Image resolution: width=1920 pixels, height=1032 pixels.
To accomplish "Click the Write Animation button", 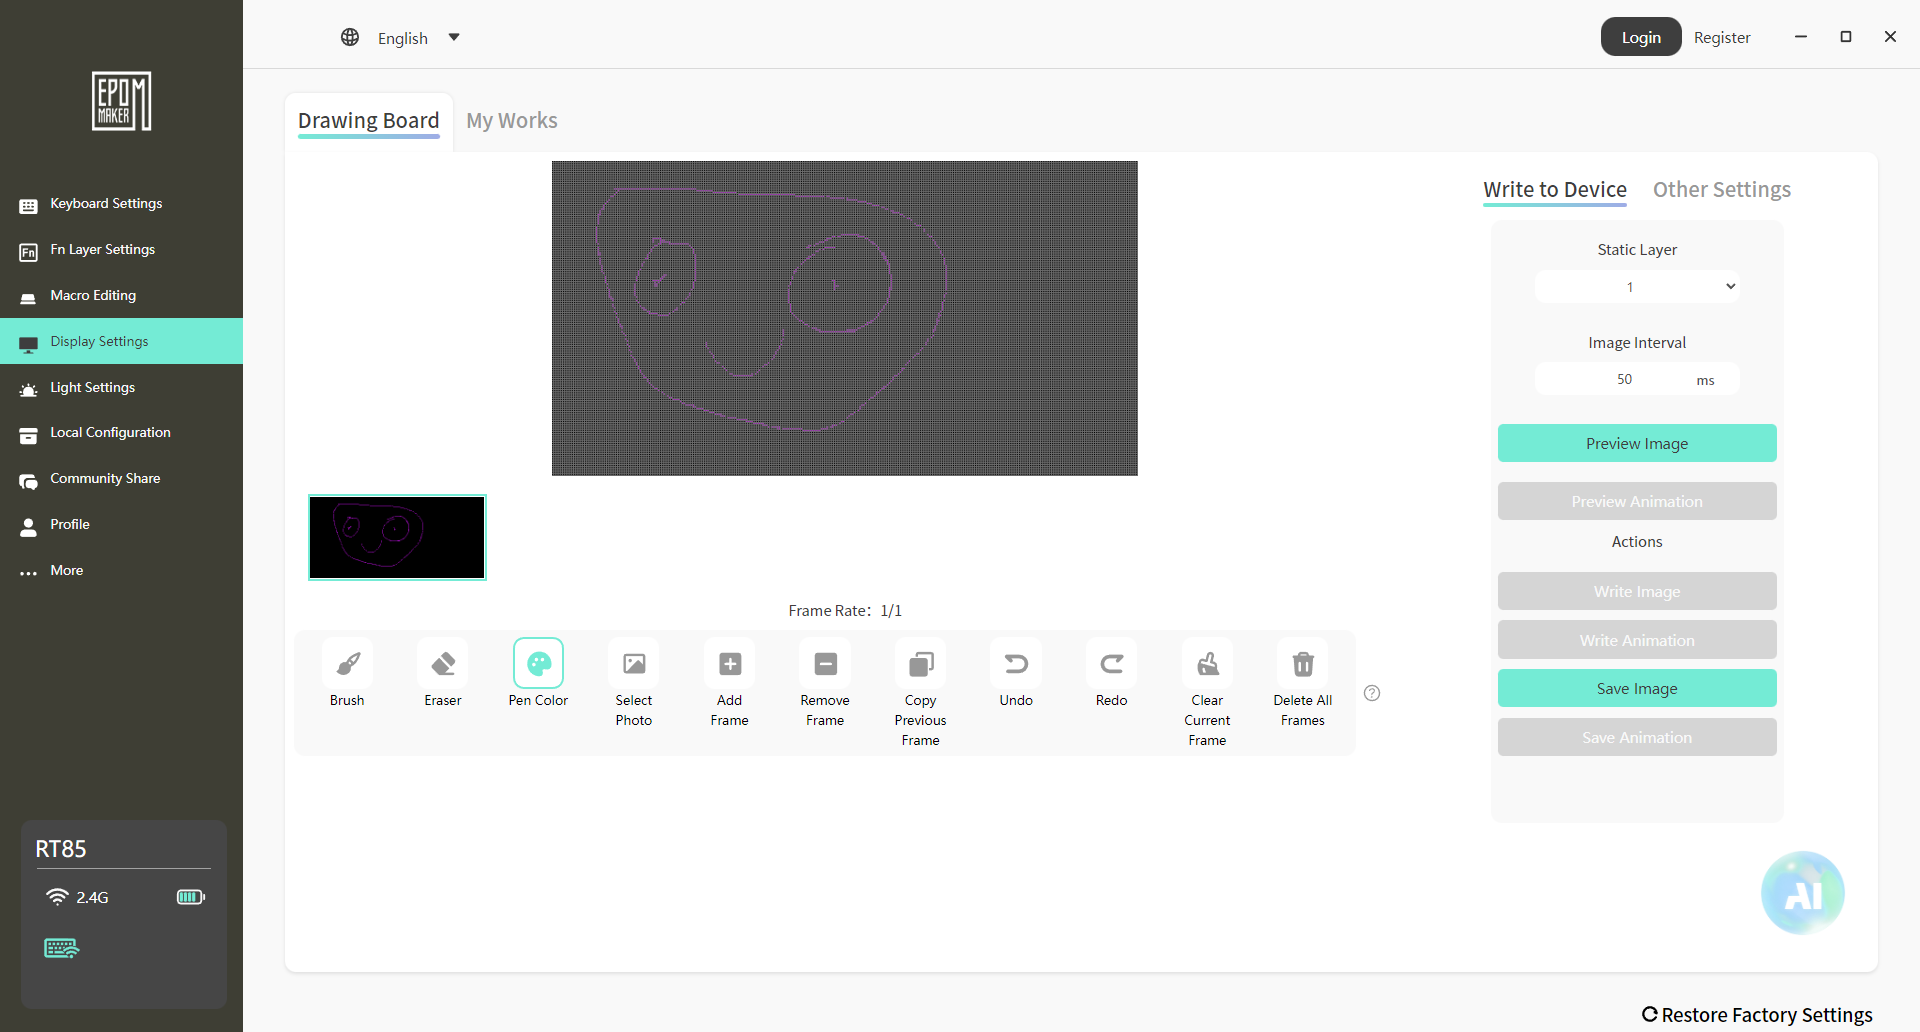I will tap(1637, 640).
